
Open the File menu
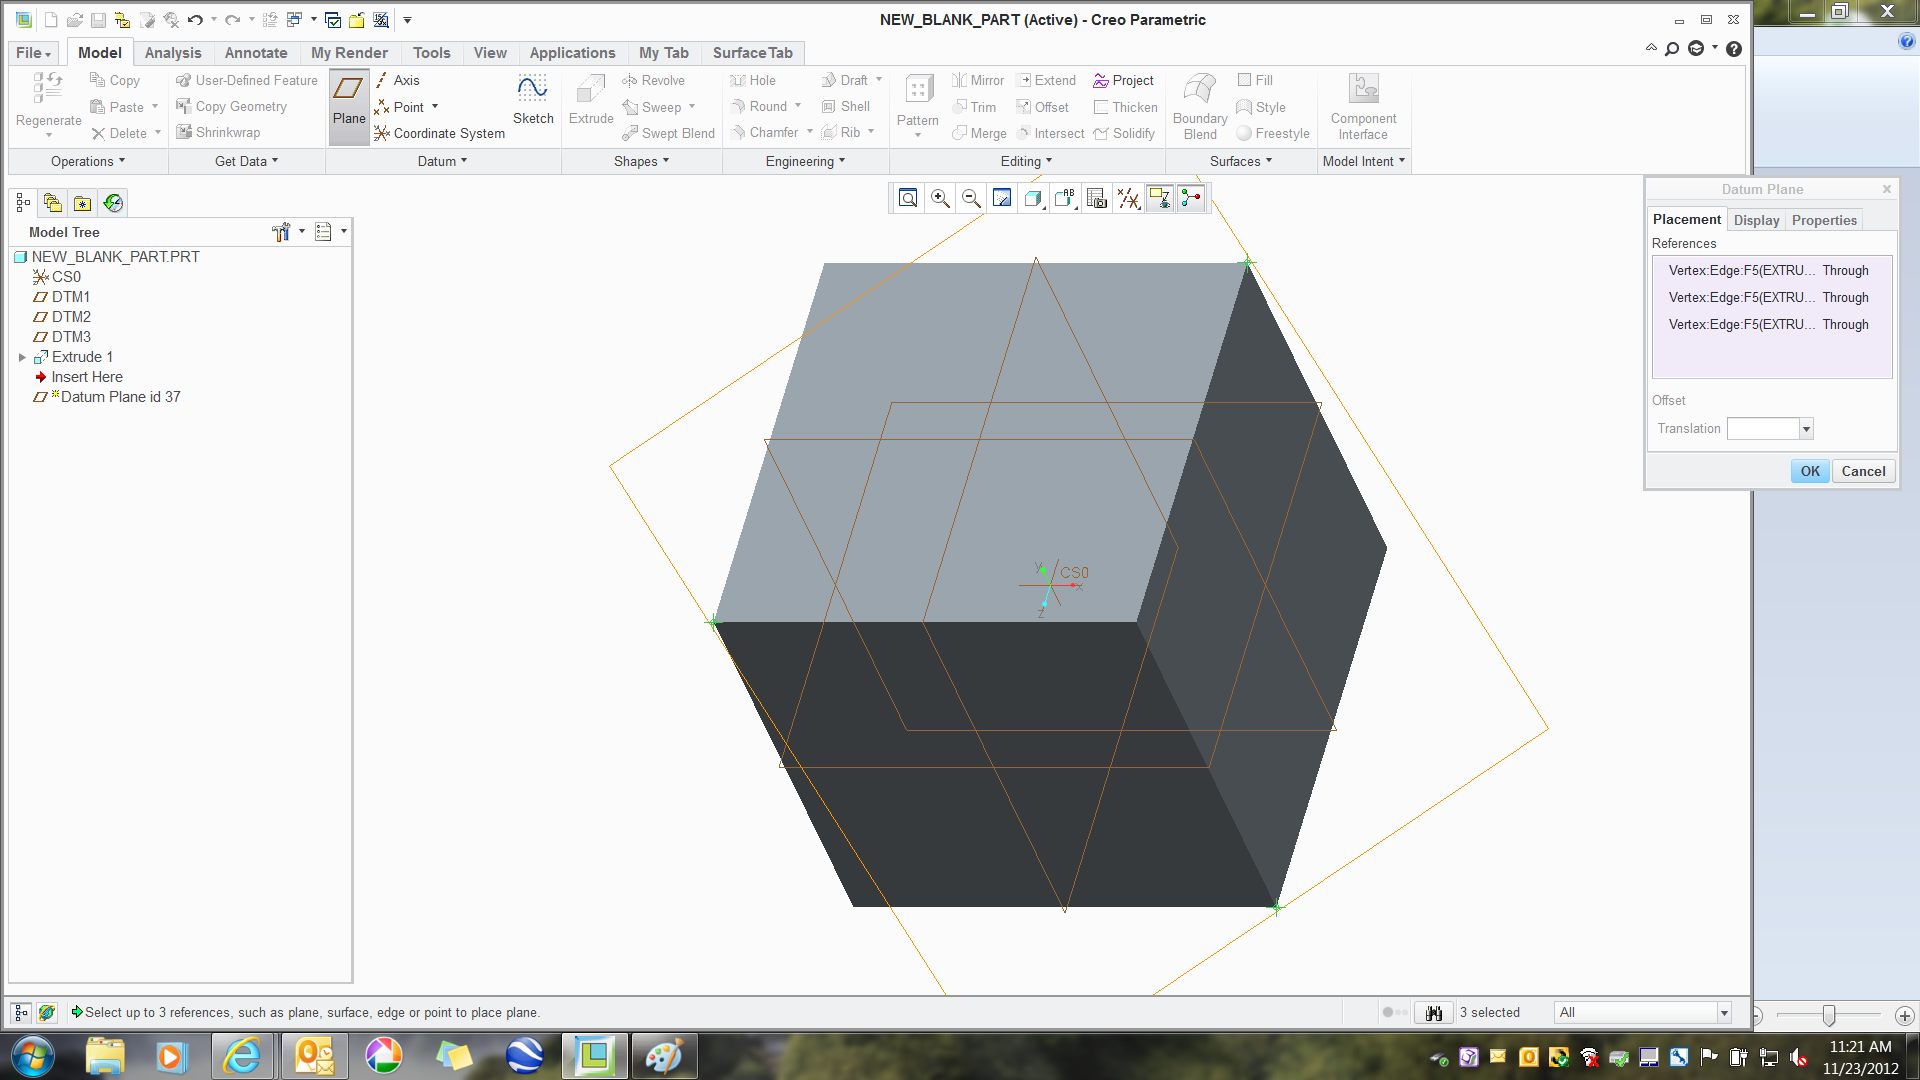tap(33, 53)
